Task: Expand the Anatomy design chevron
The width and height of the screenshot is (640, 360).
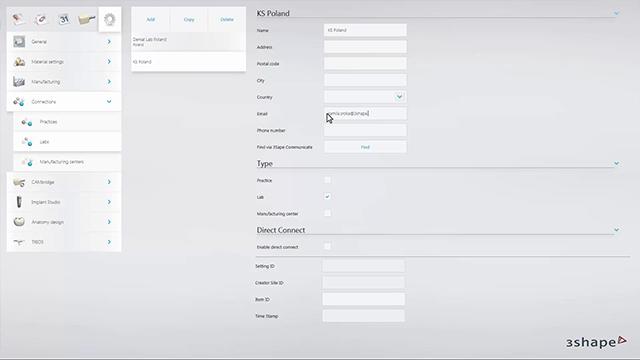Action: (x=109, y=222)
